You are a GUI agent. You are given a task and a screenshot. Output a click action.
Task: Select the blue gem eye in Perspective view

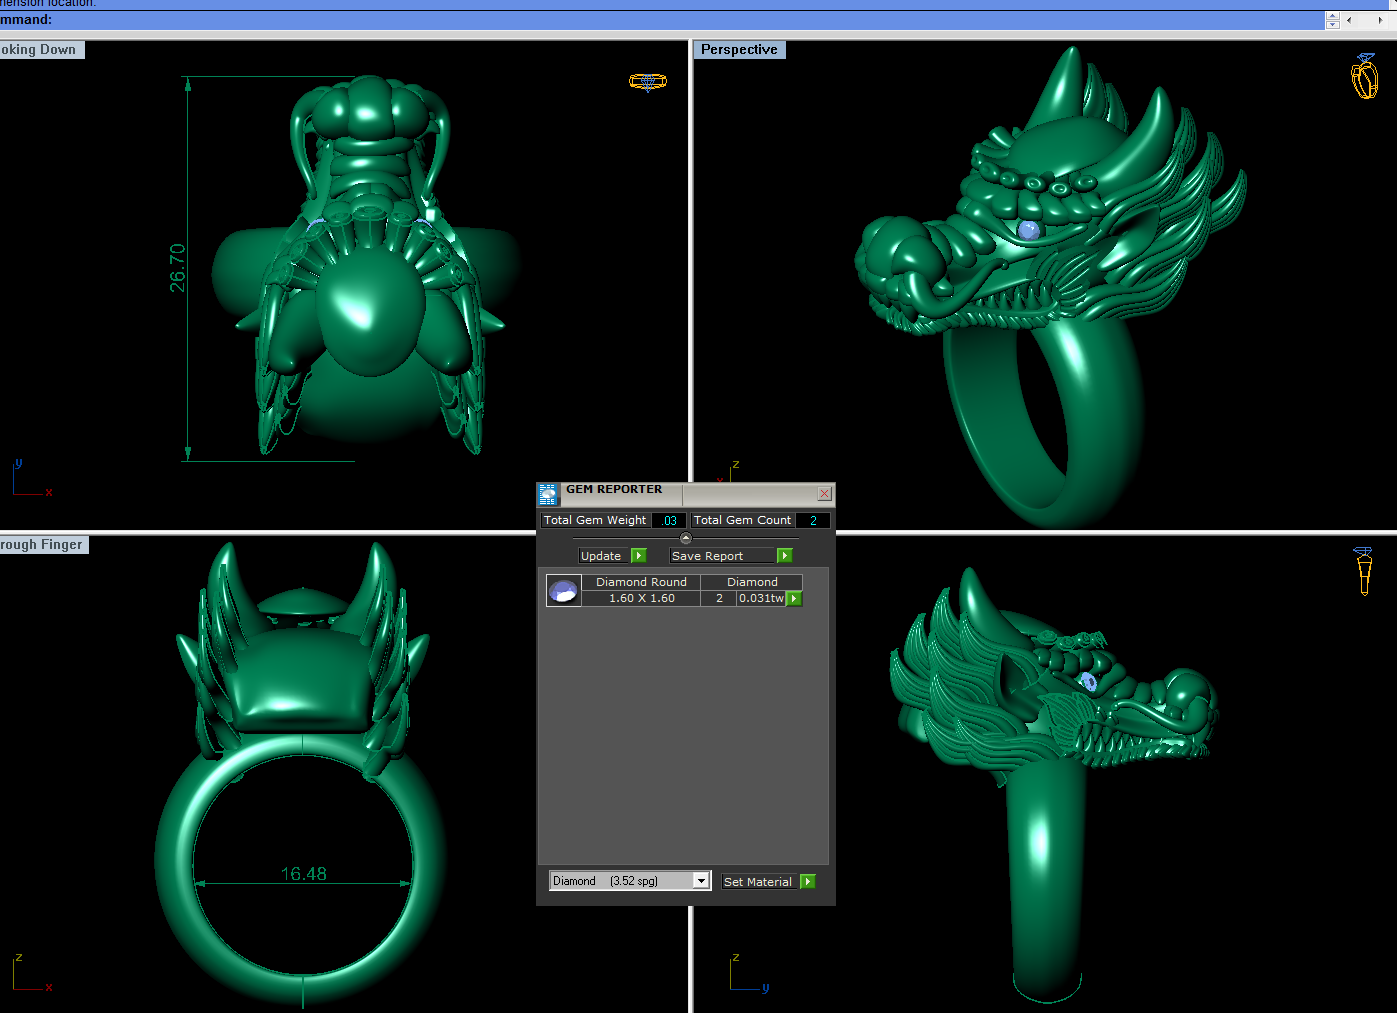coord(1028,230)
